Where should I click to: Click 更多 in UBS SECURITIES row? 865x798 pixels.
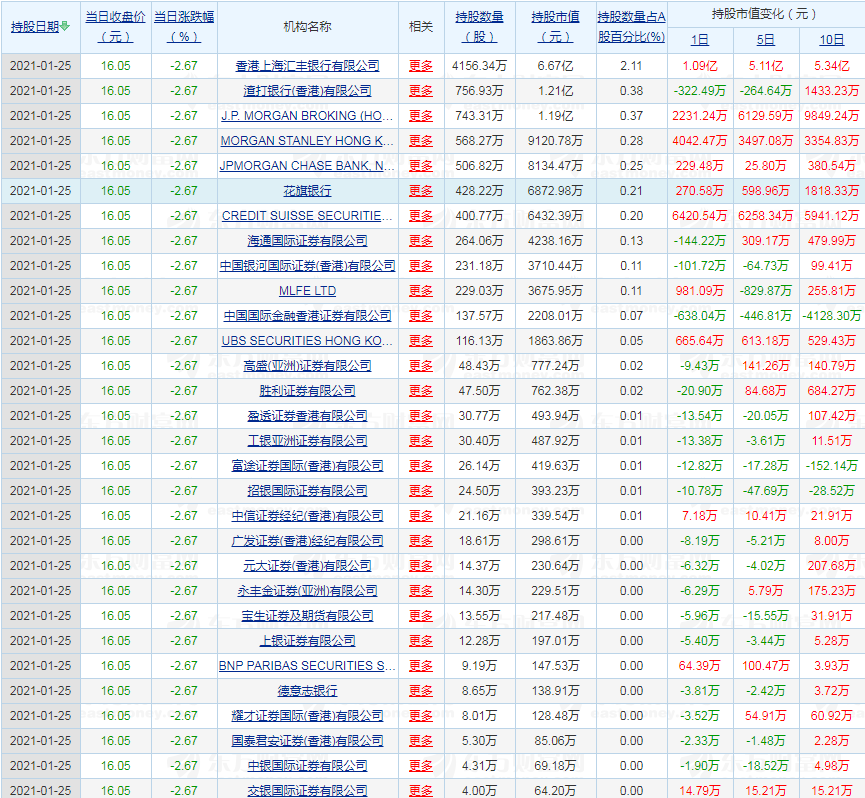point(421,341)
